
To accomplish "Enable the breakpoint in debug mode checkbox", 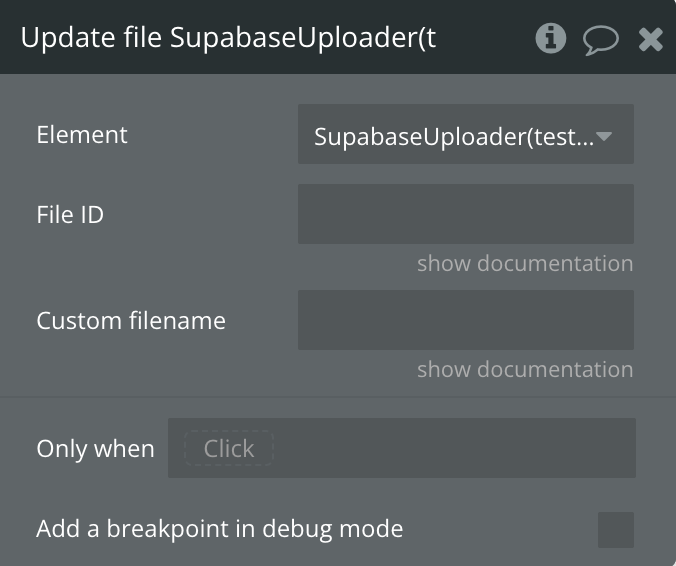I will (615, 529).
